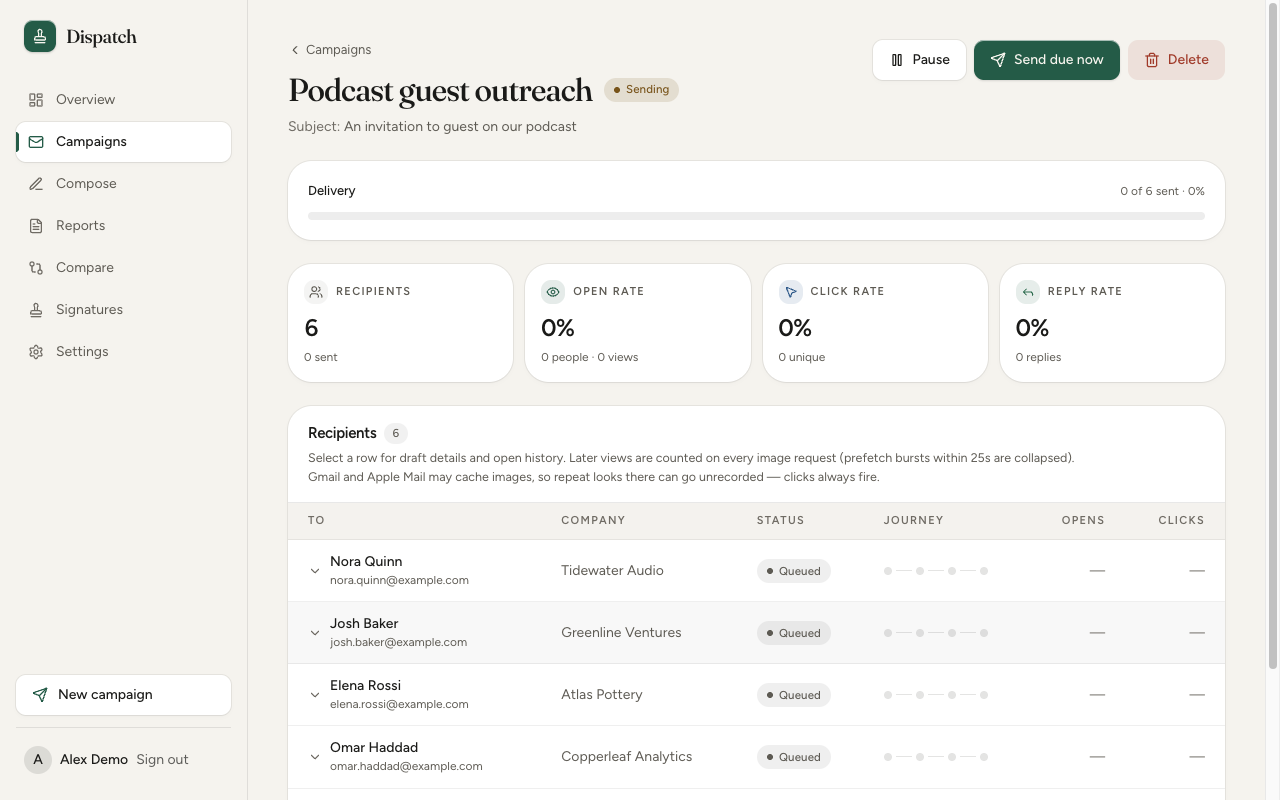Click the Click Rate cursor icon
This screenshot has height=800, width=1280.
coord(791,292)
